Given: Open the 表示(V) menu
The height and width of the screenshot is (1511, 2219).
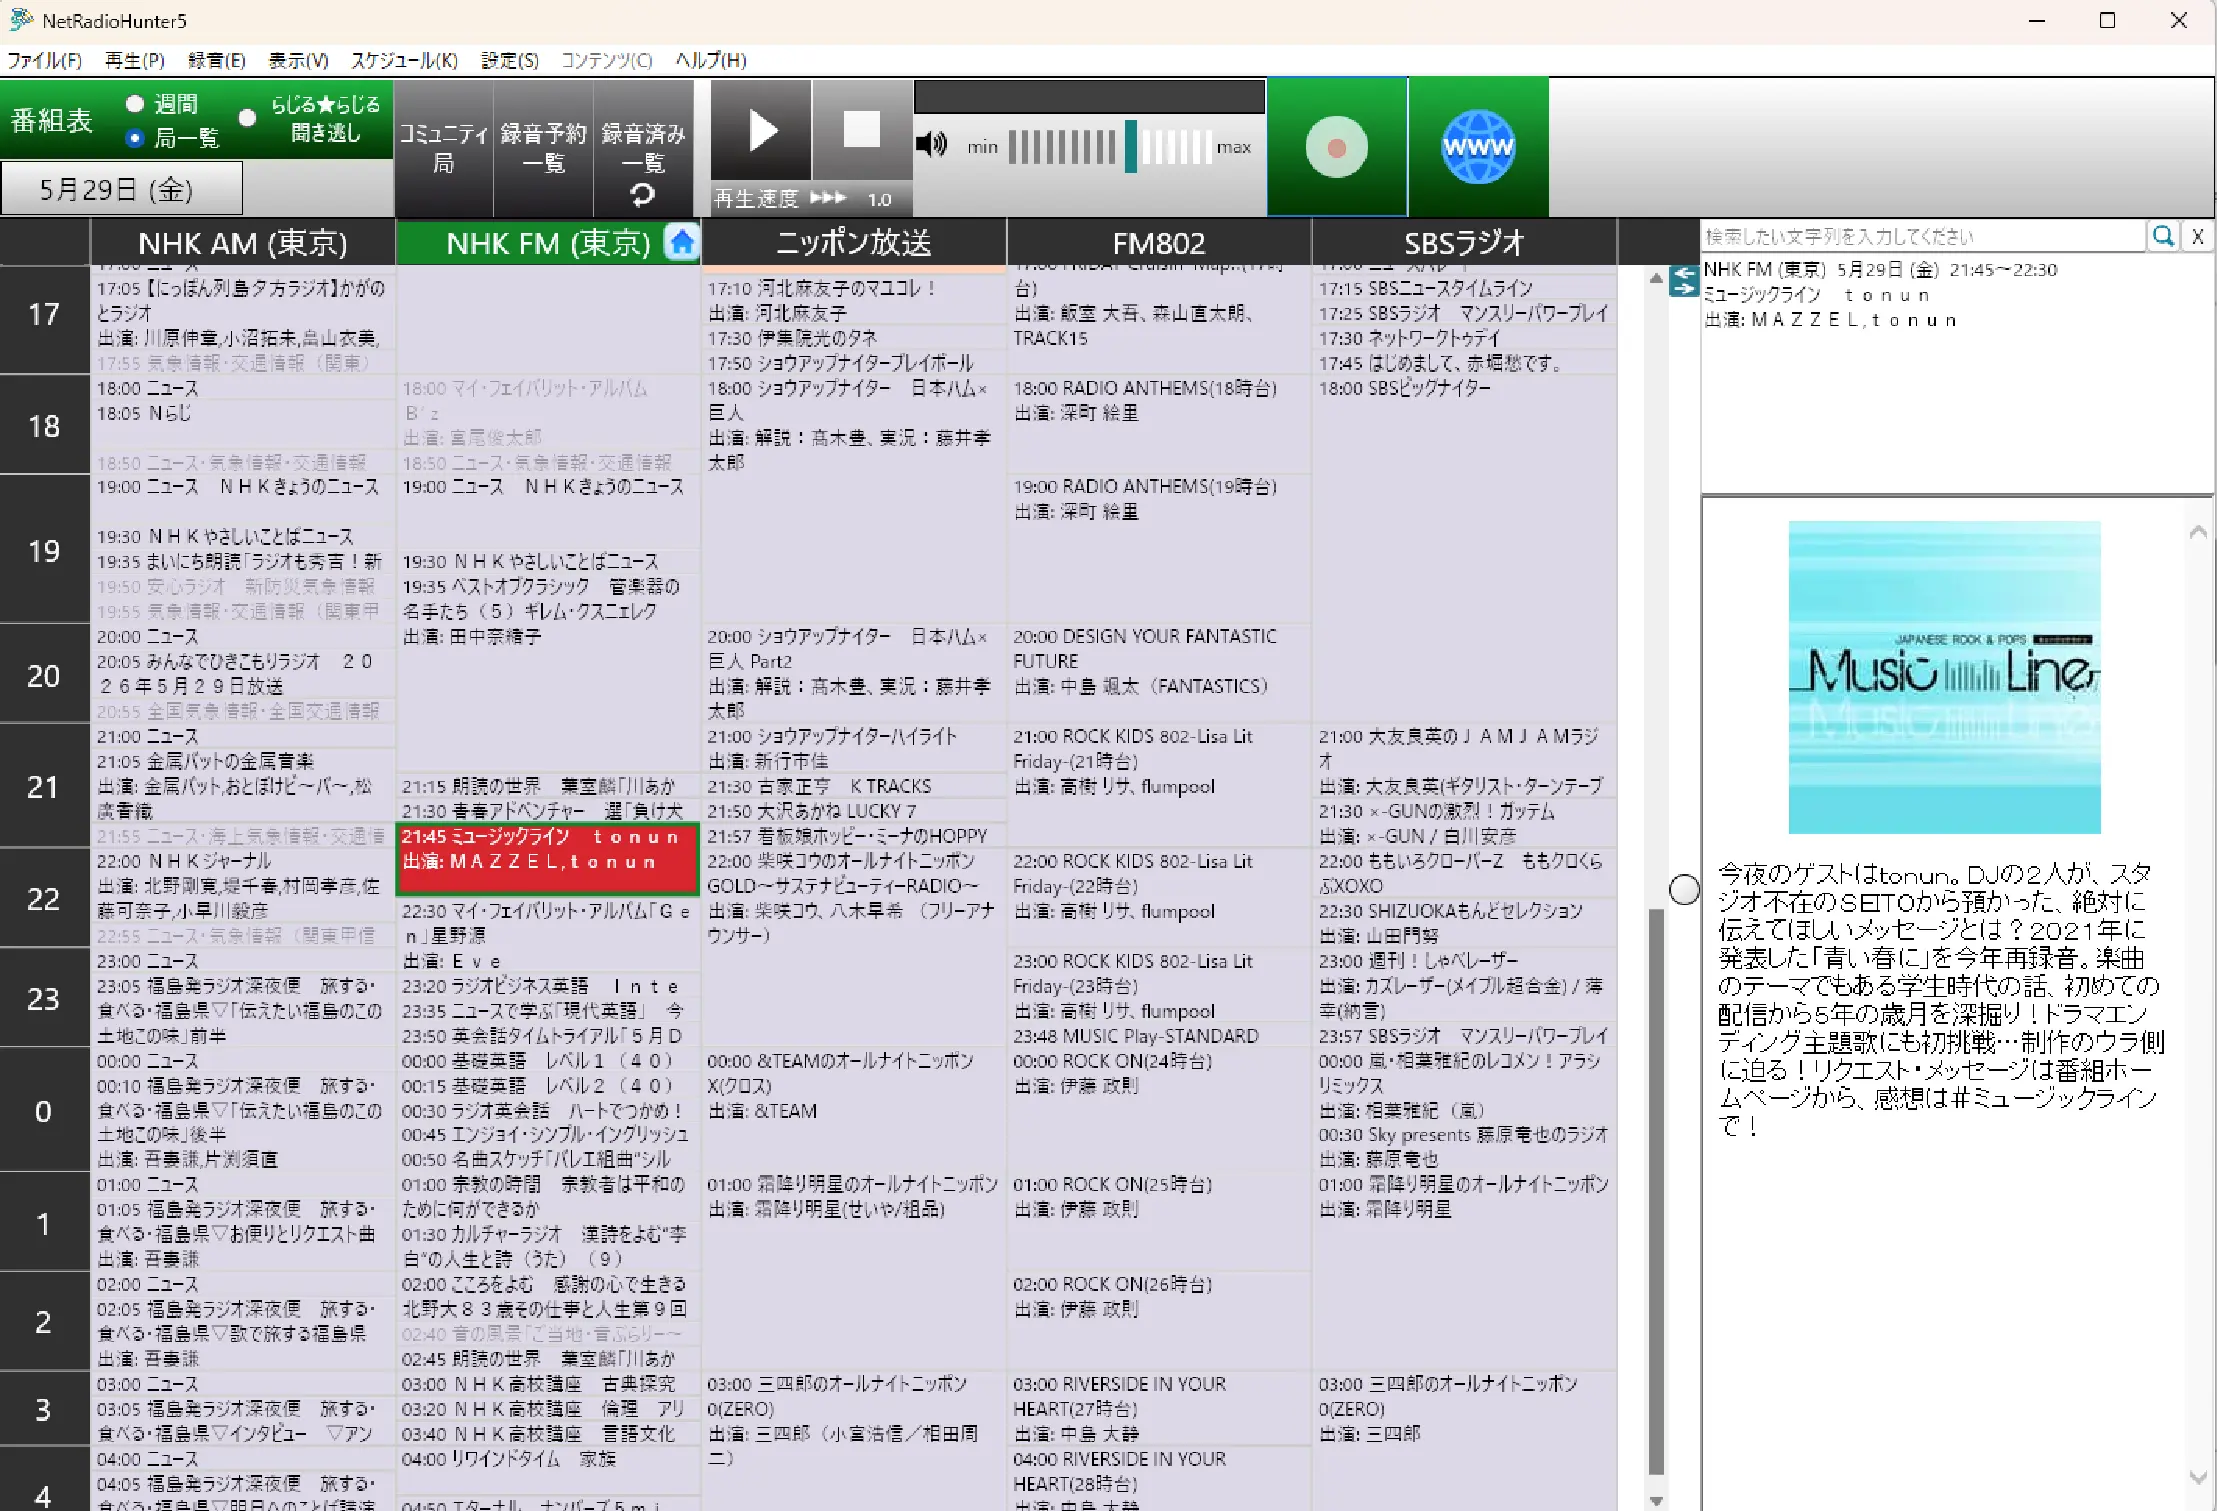Looking at the screenshot, I should pos(298,60).
